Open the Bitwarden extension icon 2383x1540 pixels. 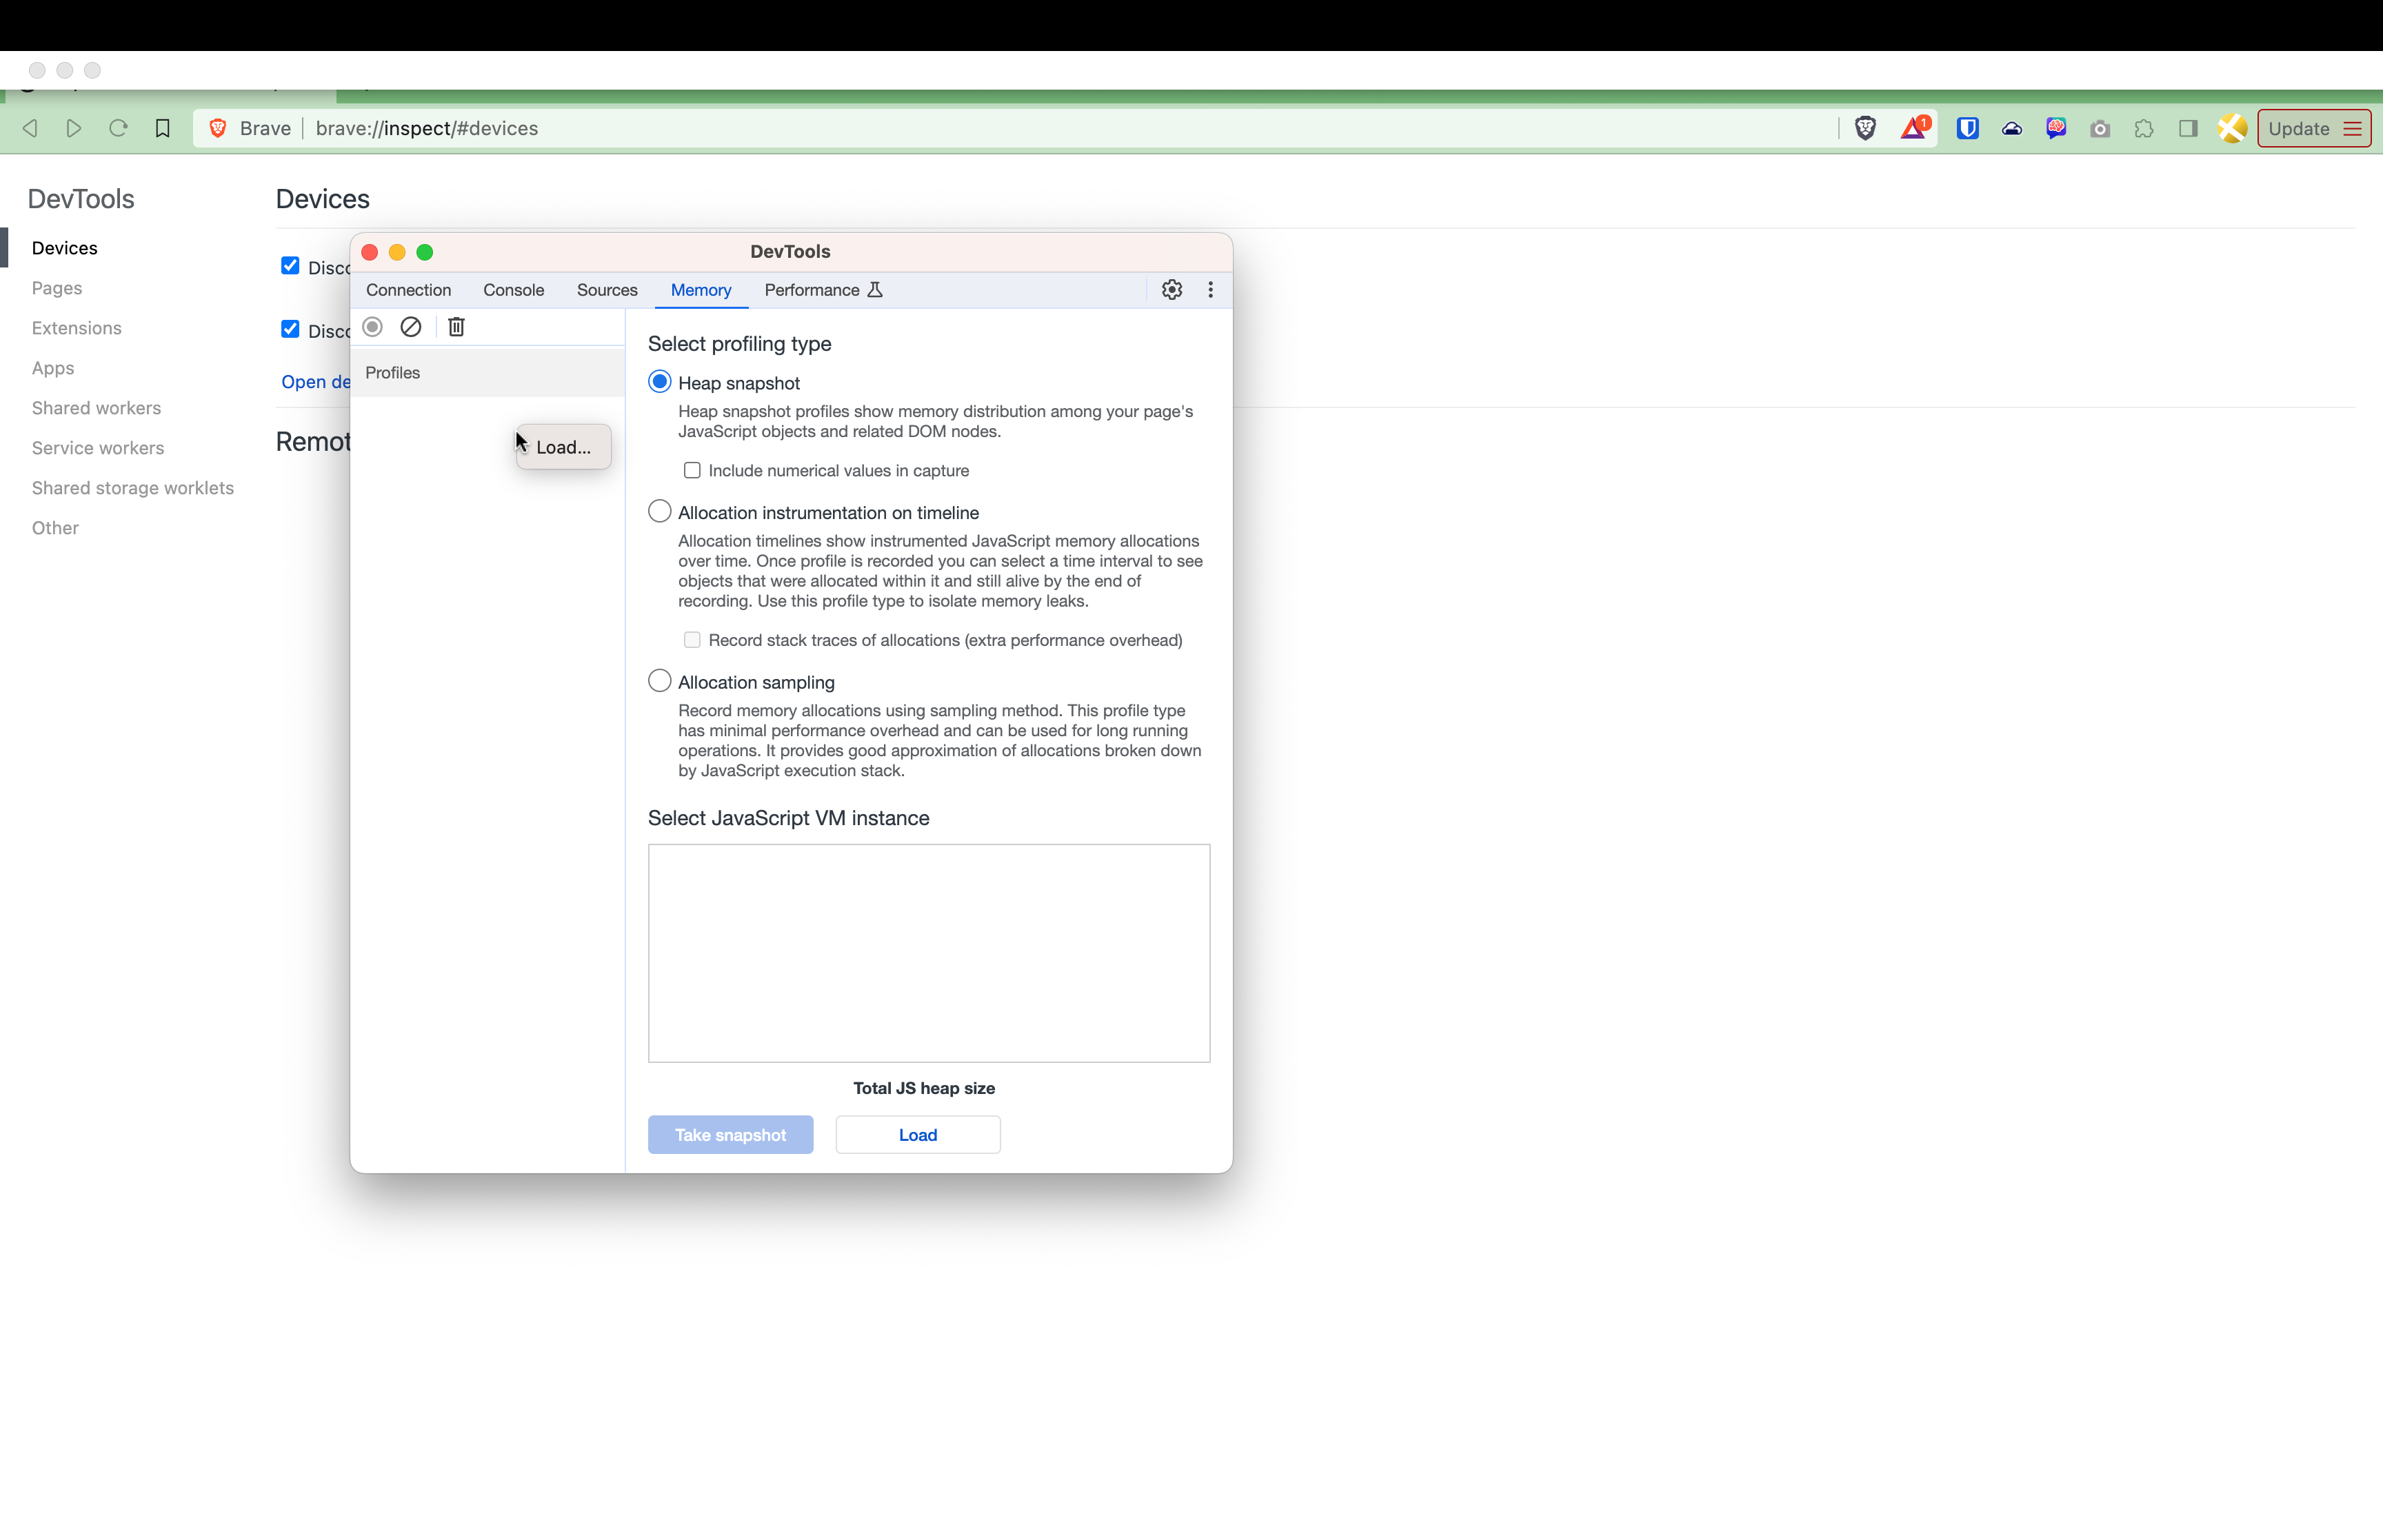click(1967, 128)
